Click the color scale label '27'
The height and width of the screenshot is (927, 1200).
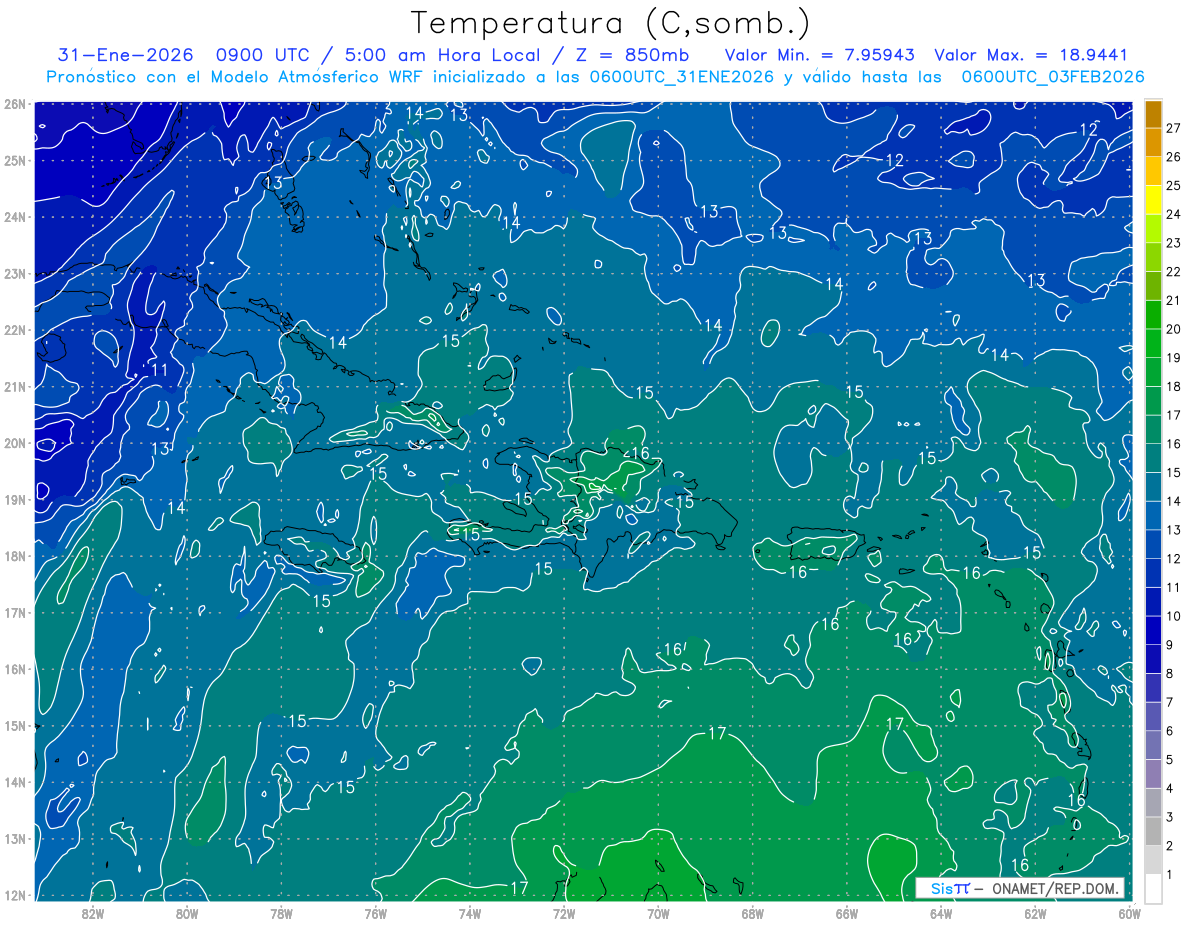(x=1173, y=128)
